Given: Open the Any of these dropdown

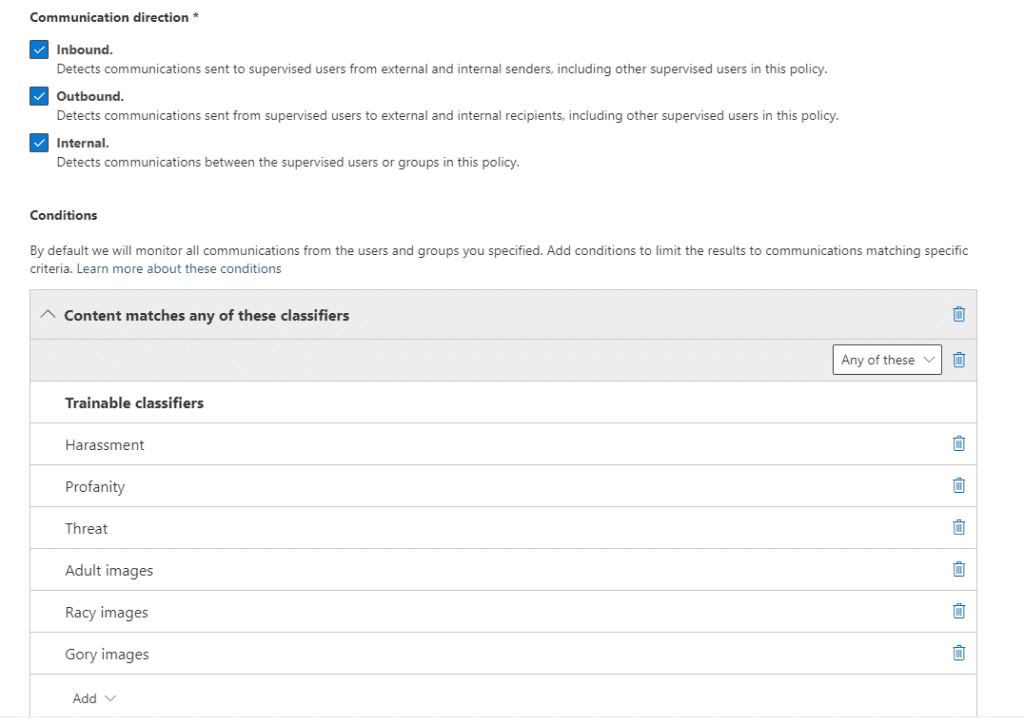Looking at the screenshot, I should pyautogui.click(x=887, y=360).
